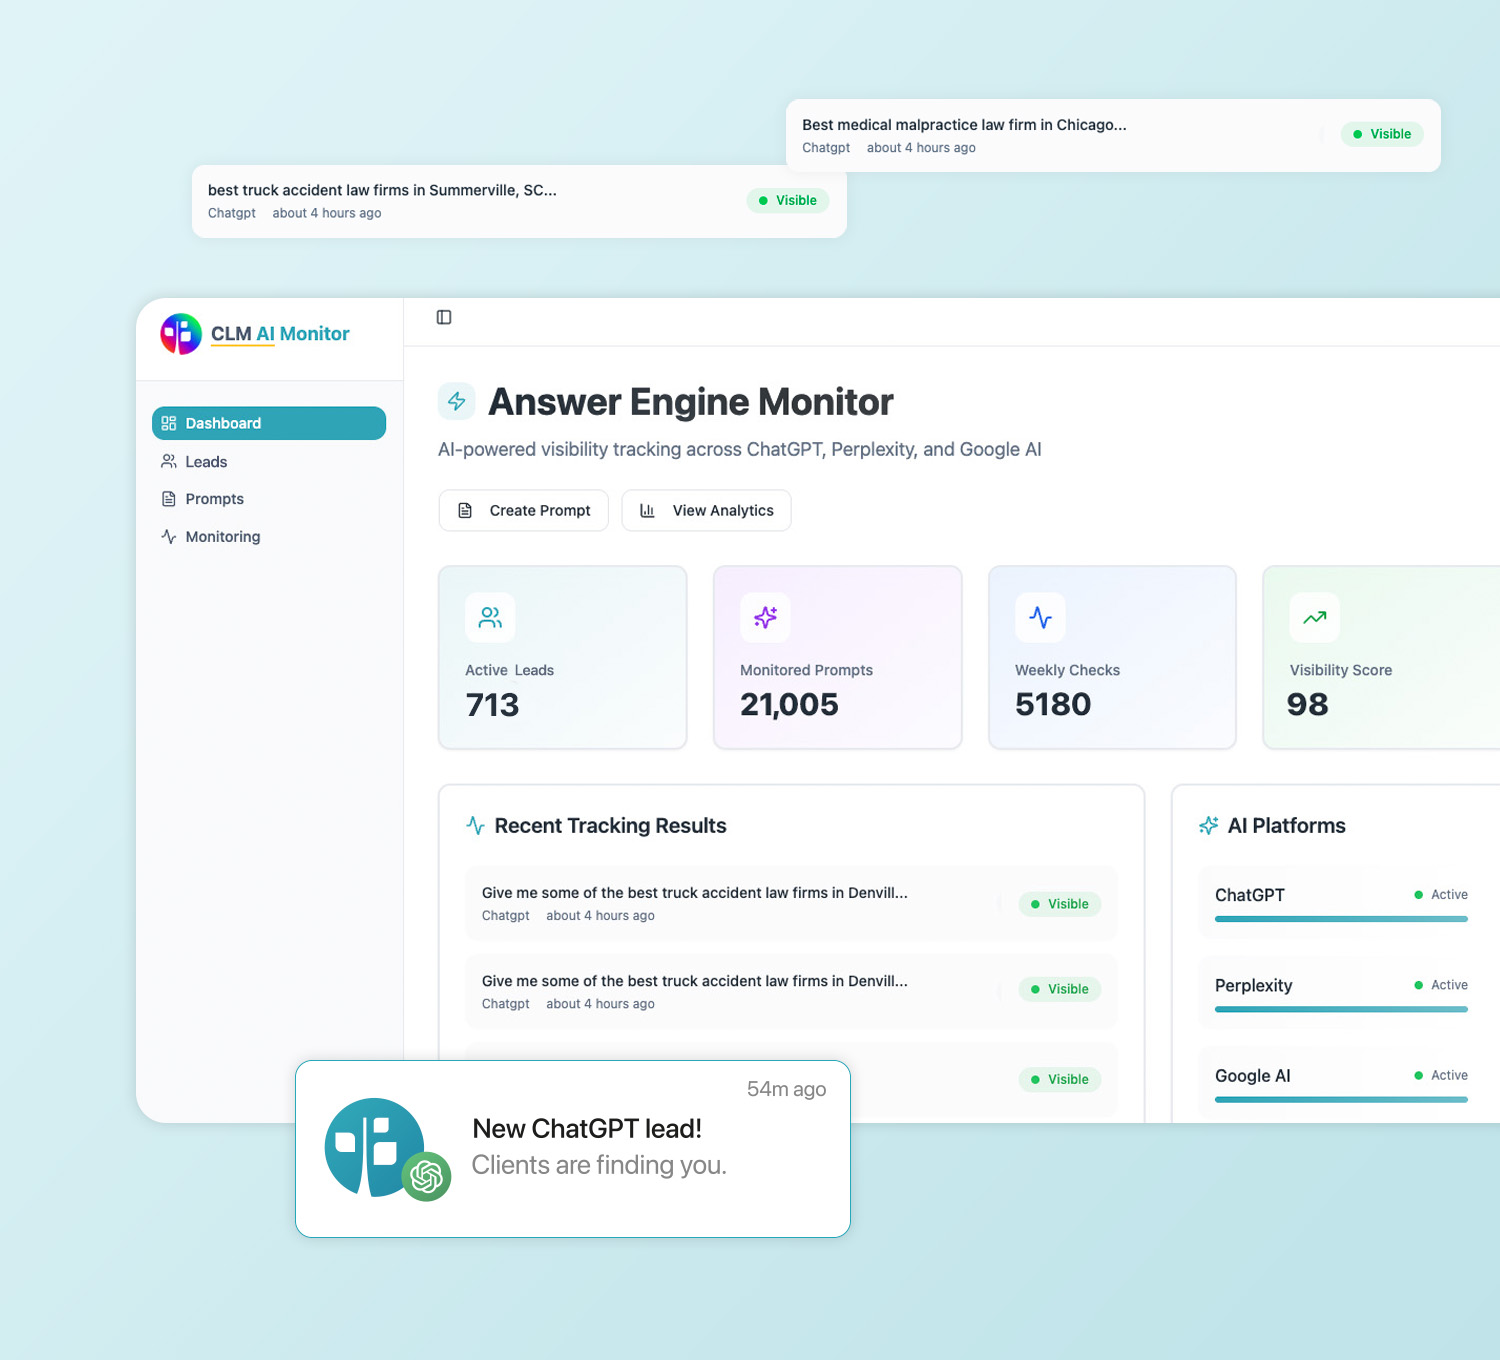This screenshot has width=1500, height=1360.
Task: Click 'Best medical malpractice law firm in Chicago...' text
Action: tap(964, 125)
